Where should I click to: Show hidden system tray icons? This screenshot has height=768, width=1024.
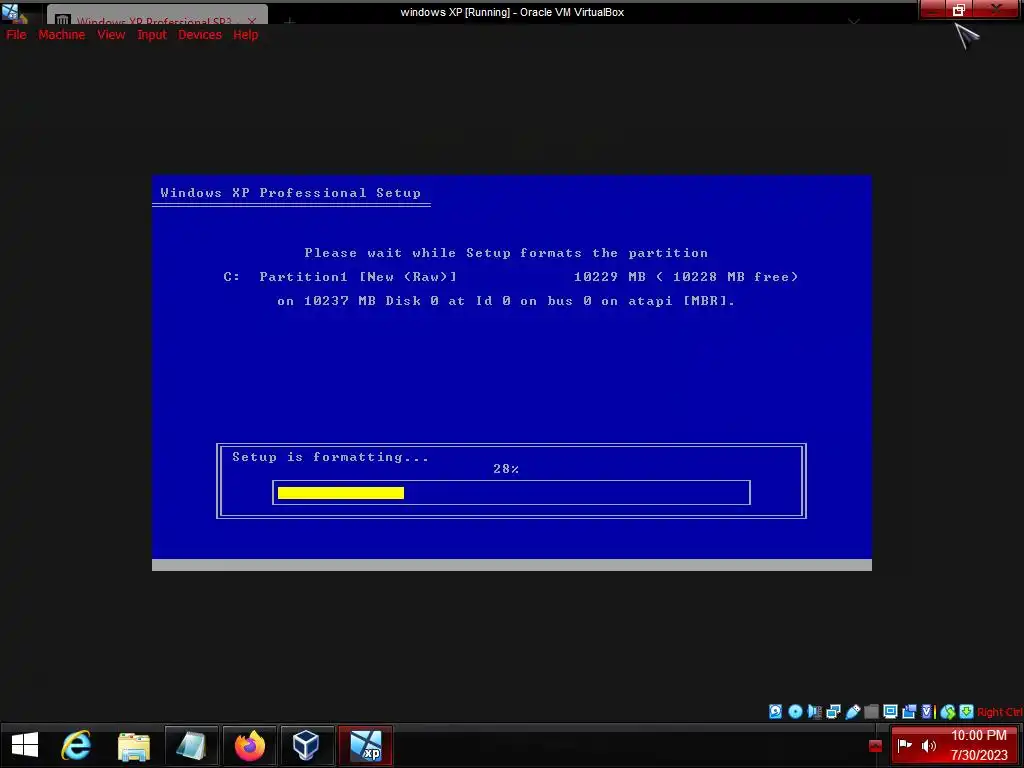click(x=875, y=746)
